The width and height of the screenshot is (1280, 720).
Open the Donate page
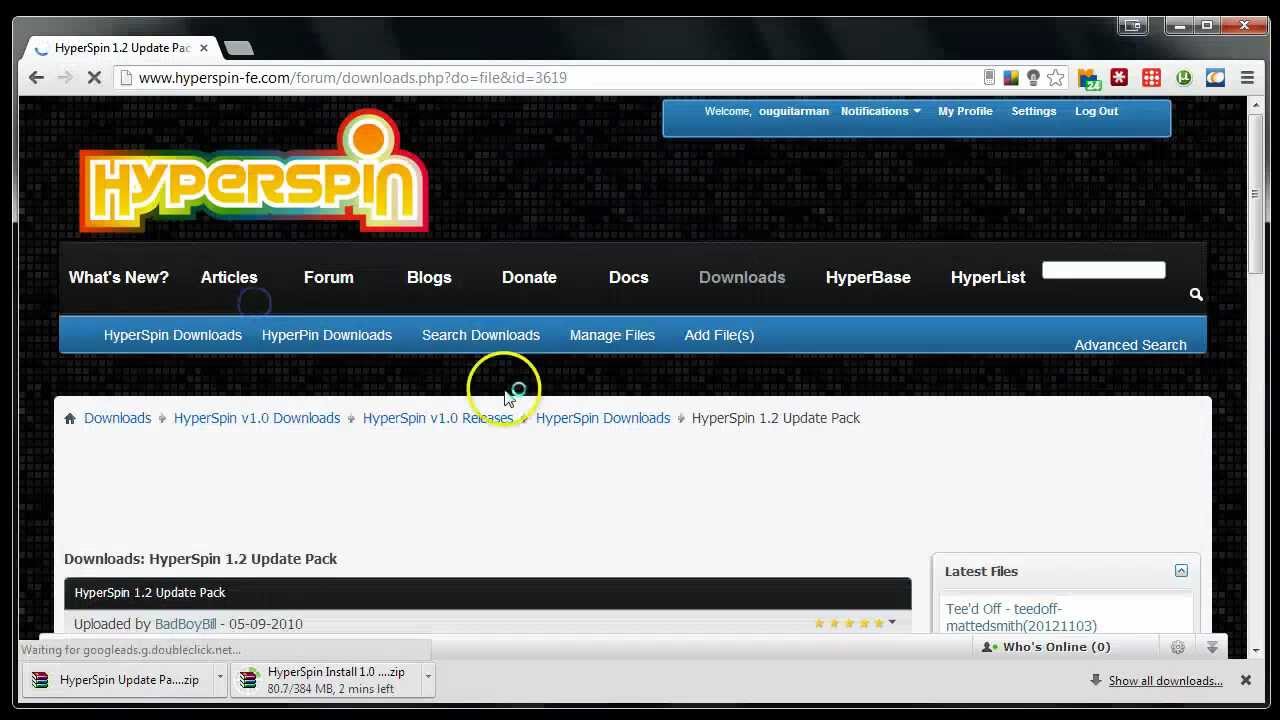[529, 277]
